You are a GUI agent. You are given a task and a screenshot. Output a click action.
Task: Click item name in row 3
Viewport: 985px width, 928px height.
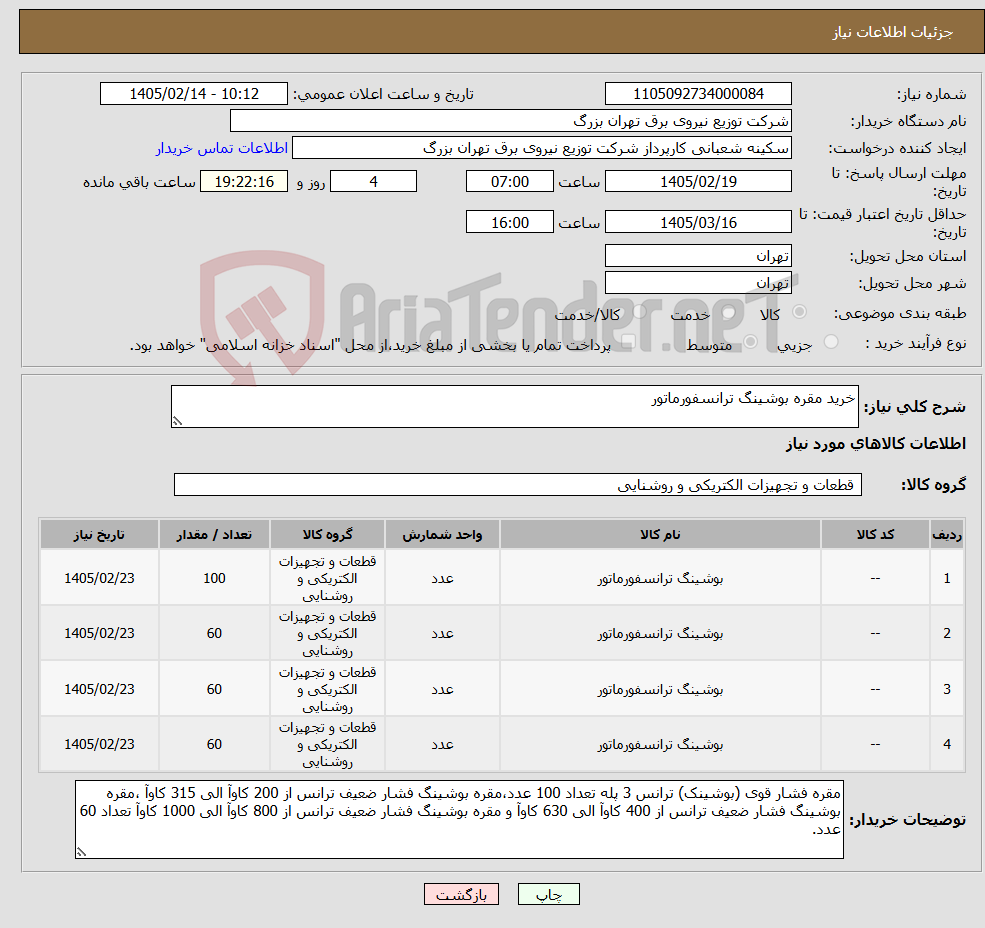[x=660, y=689]
